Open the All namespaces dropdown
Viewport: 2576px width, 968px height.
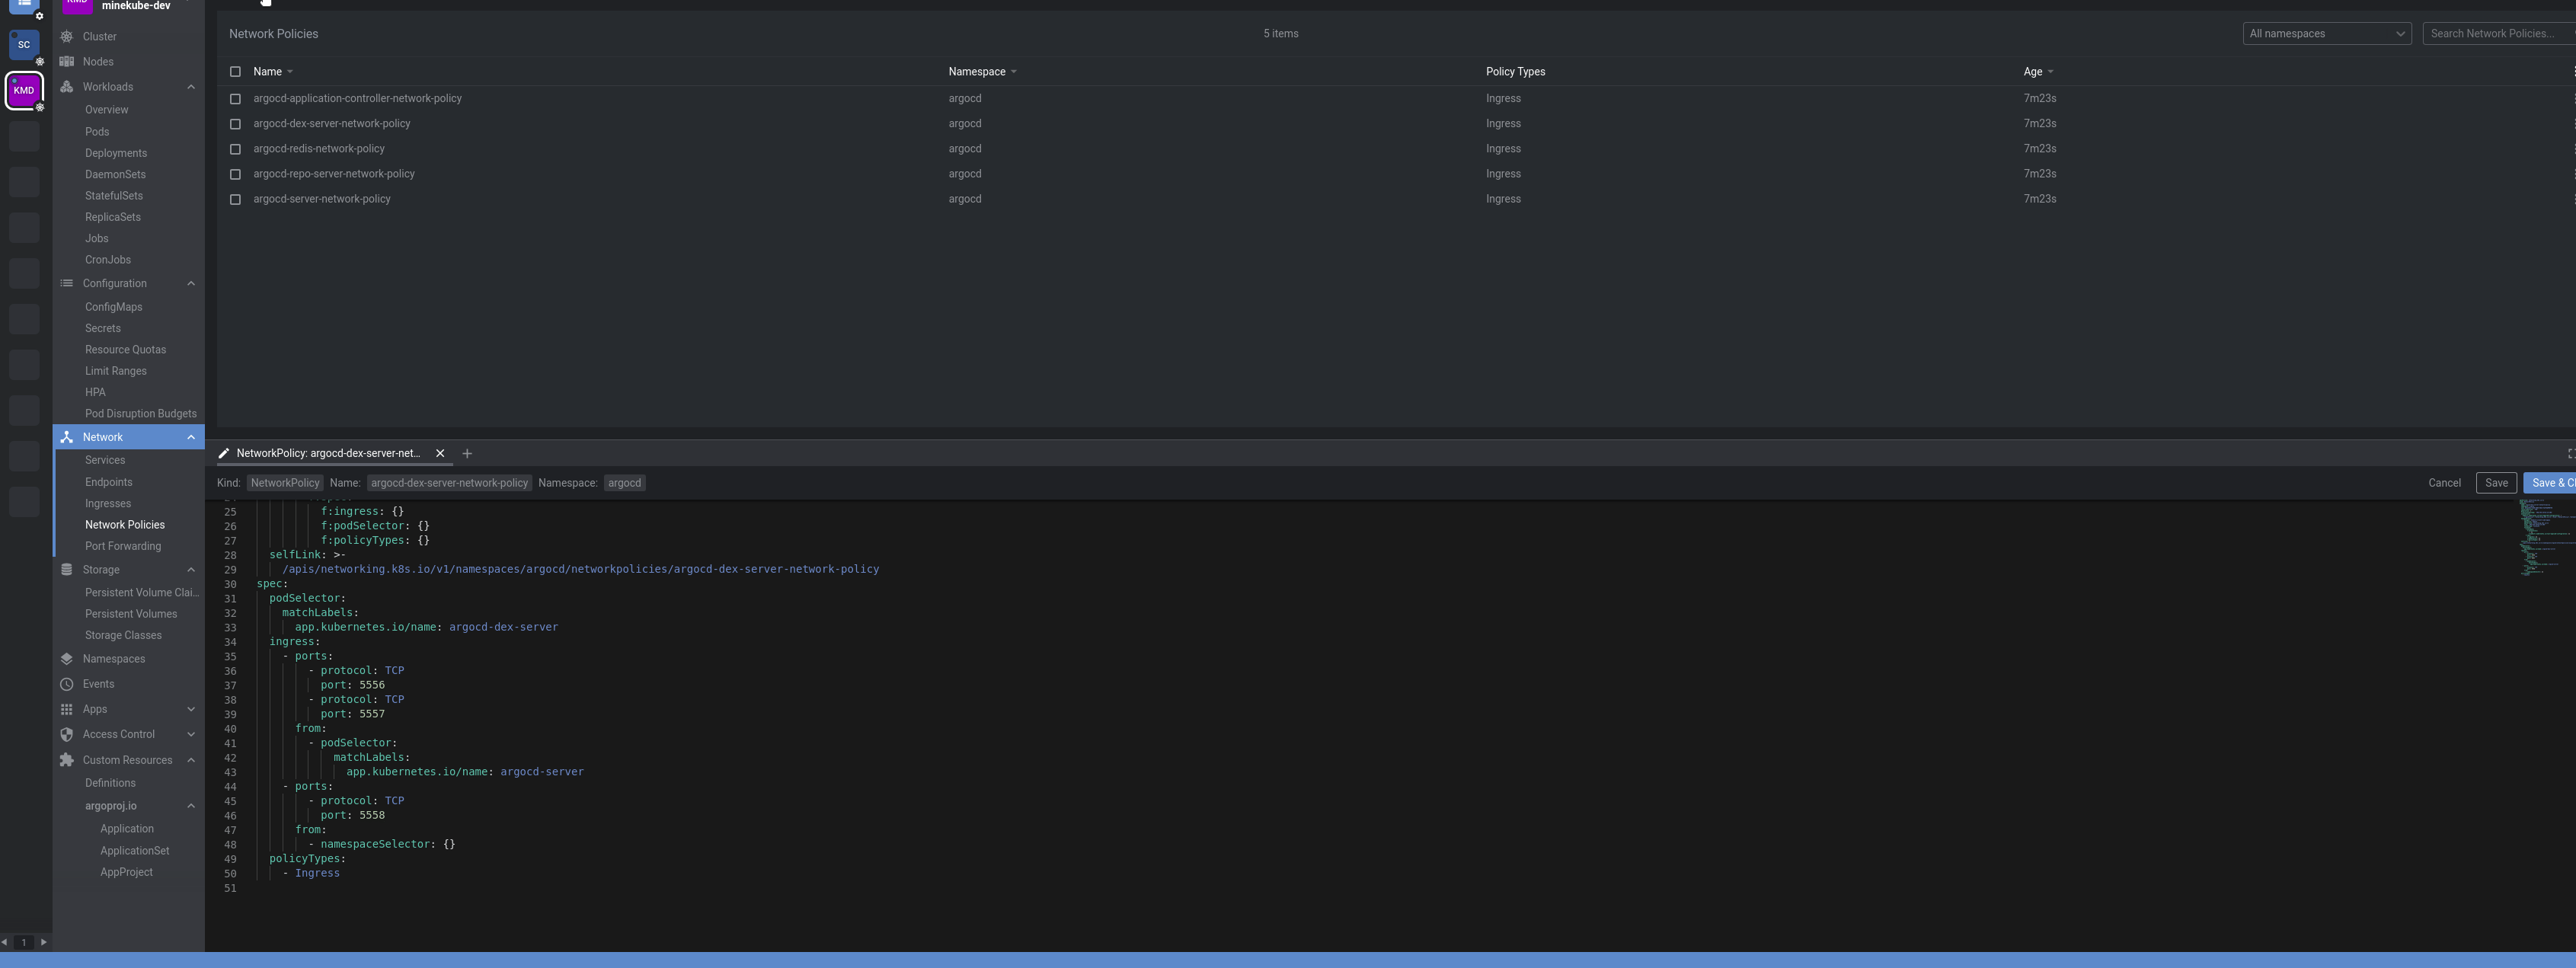tap(2326, 33)
